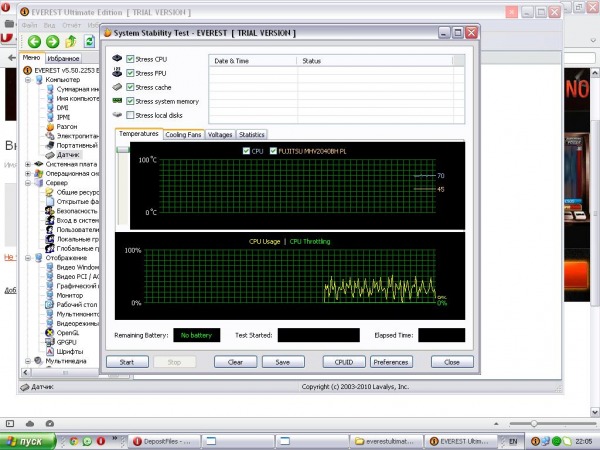Uncheck the Stress system memory checkbox
The width and height of the screenshot is (600, 450).
(130, 101)
